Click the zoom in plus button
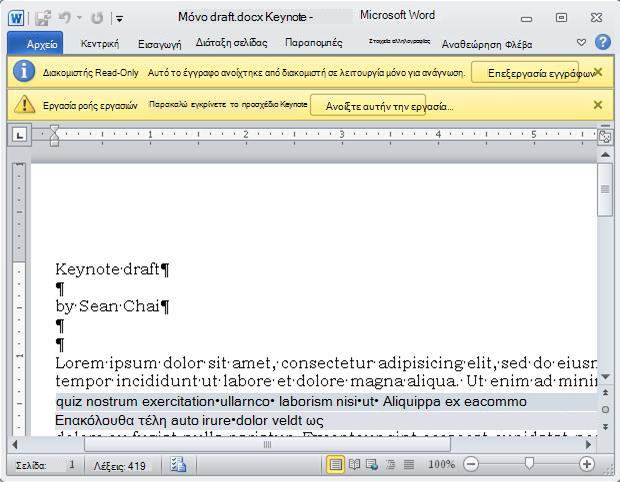The height and width of the screenshot is (482, 620). [x=587, y=464]
